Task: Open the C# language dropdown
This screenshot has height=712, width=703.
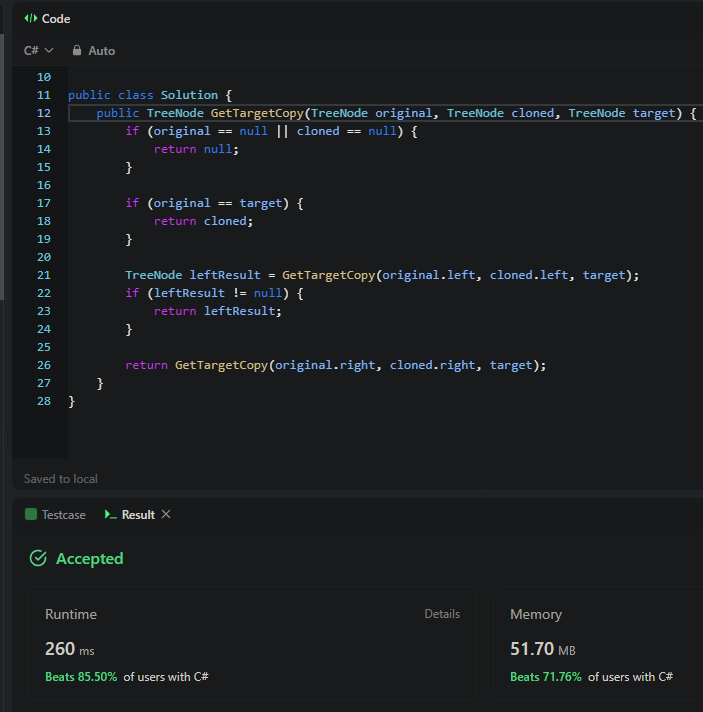Action: pos(38,50)
